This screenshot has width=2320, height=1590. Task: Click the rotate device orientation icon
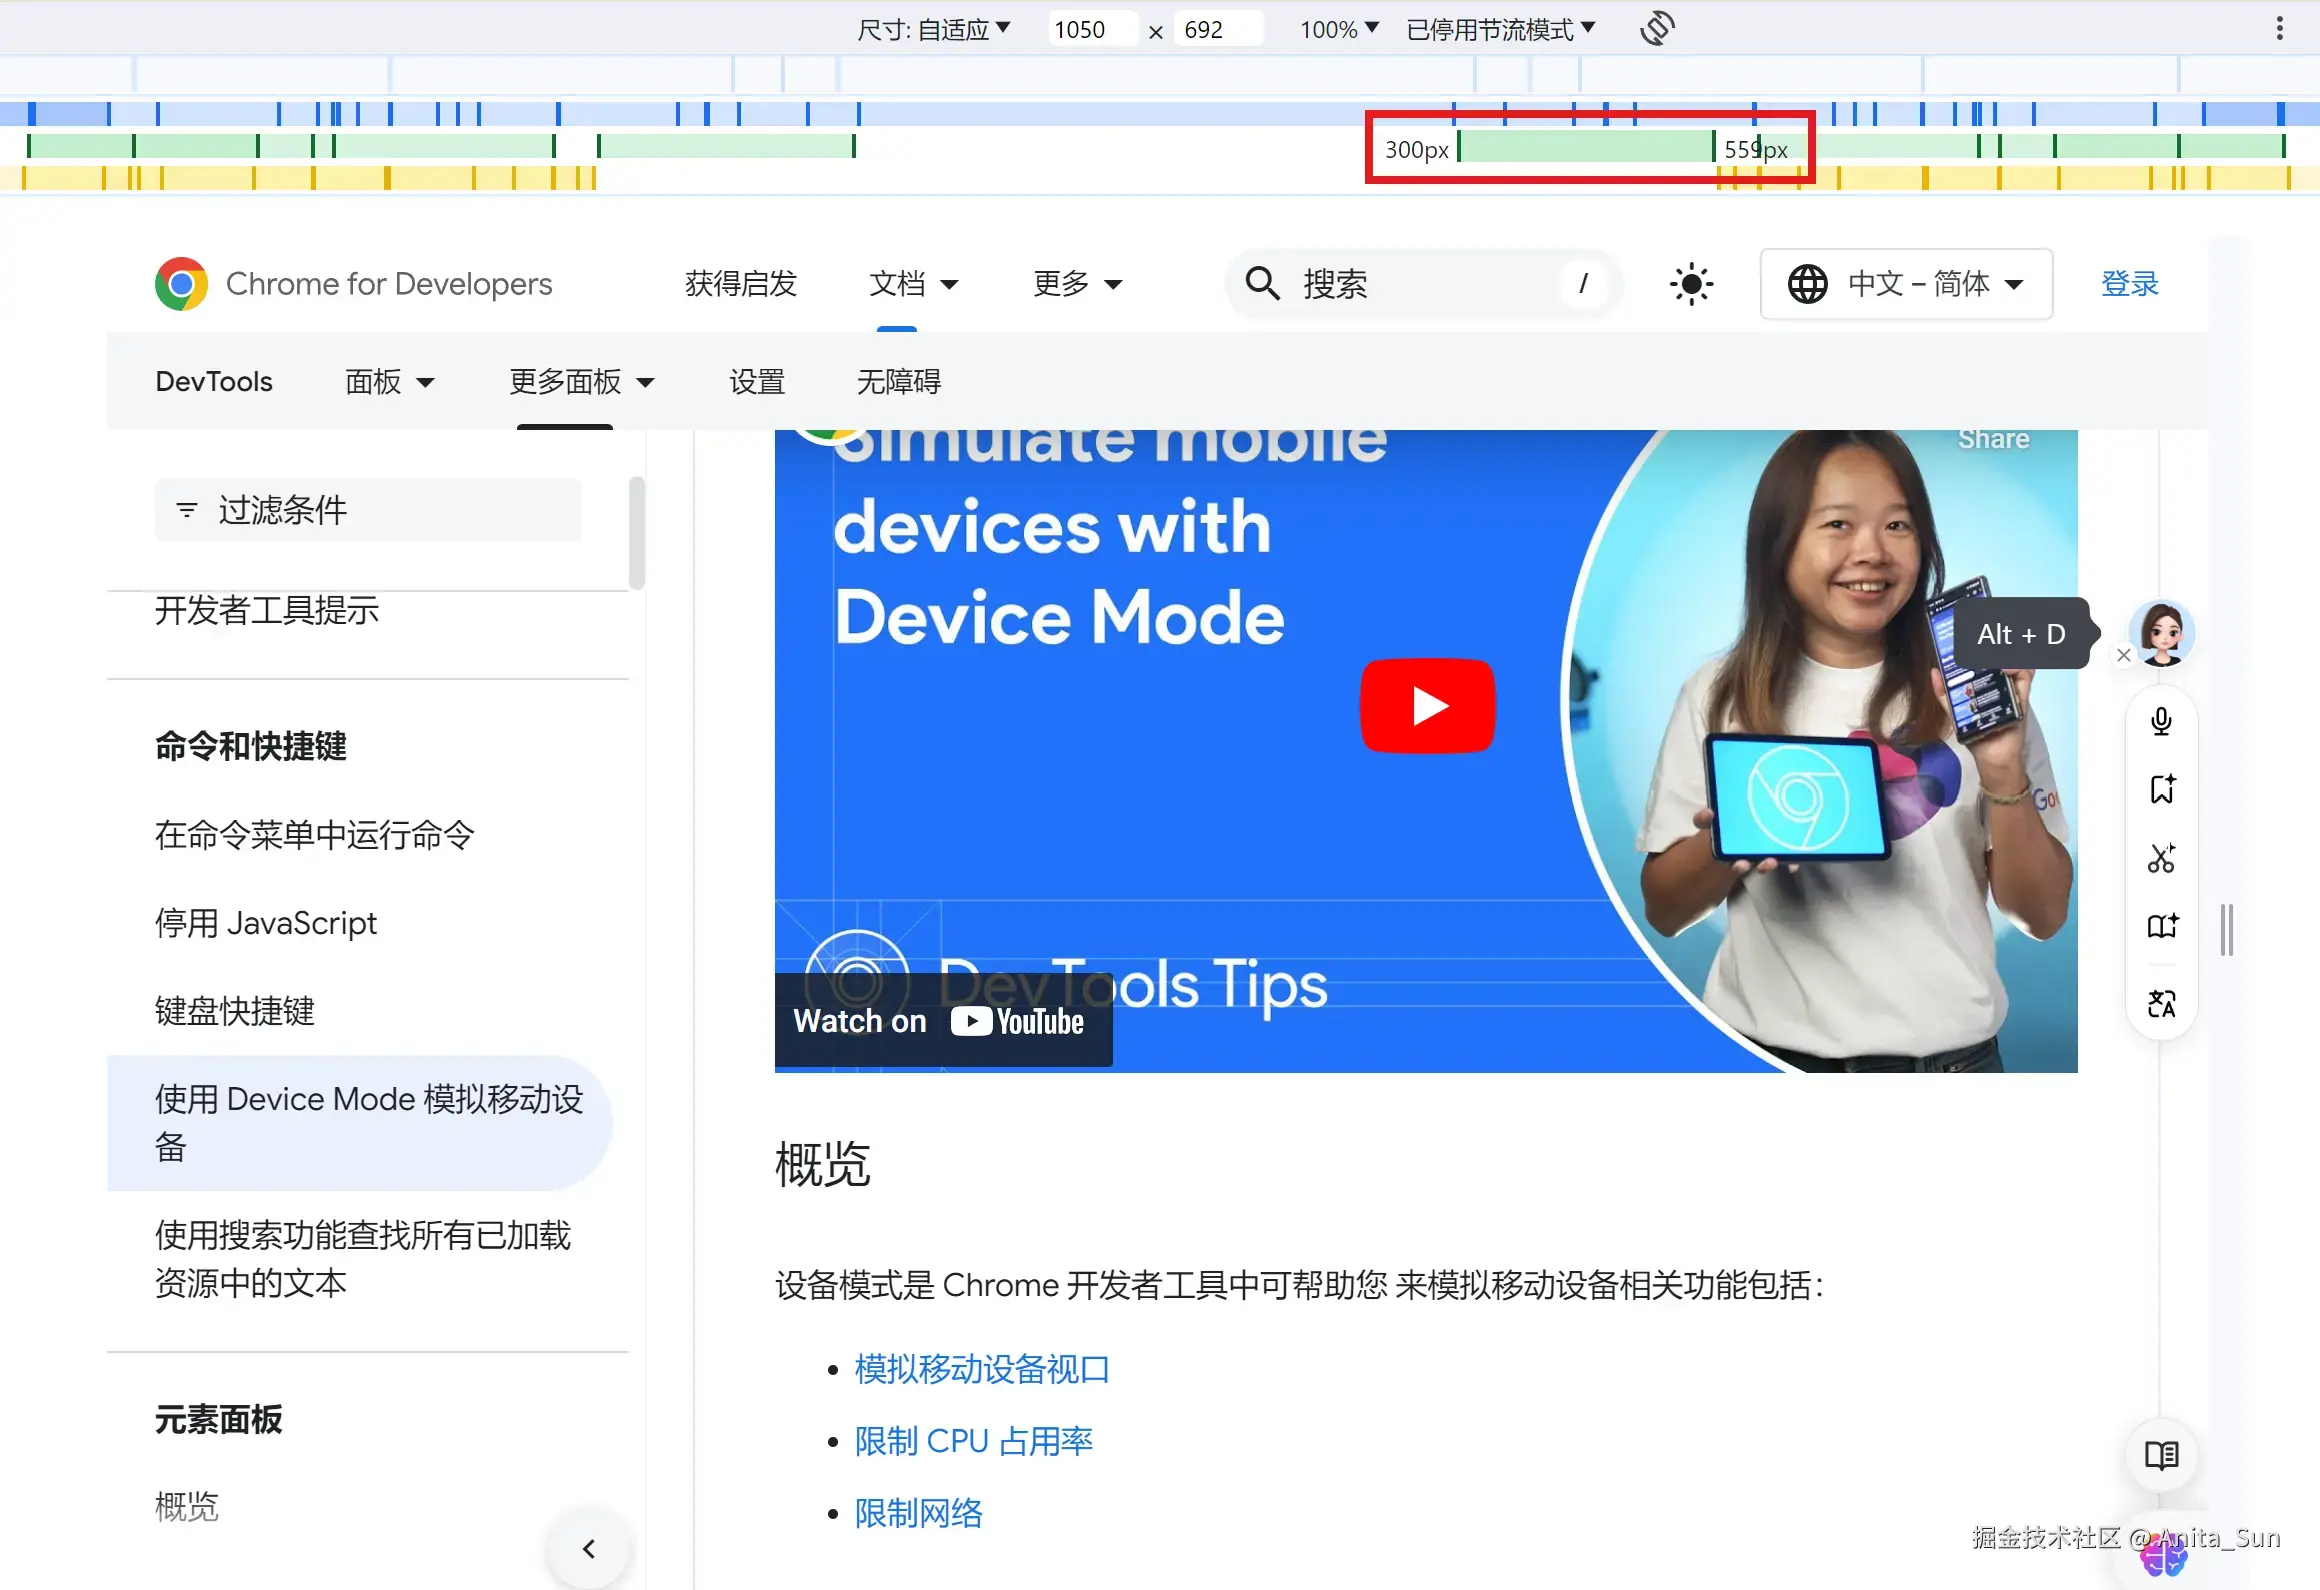coord(1657,28)
